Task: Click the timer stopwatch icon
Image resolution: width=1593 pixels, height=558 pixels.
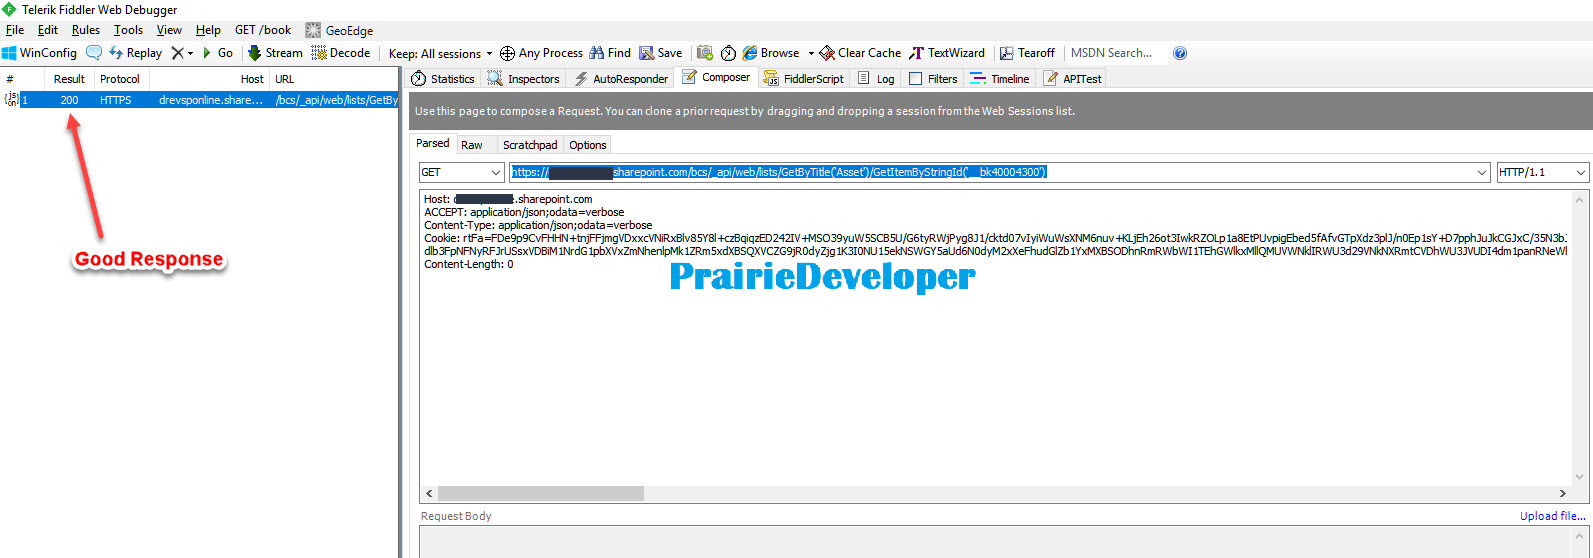Action: 728,53
